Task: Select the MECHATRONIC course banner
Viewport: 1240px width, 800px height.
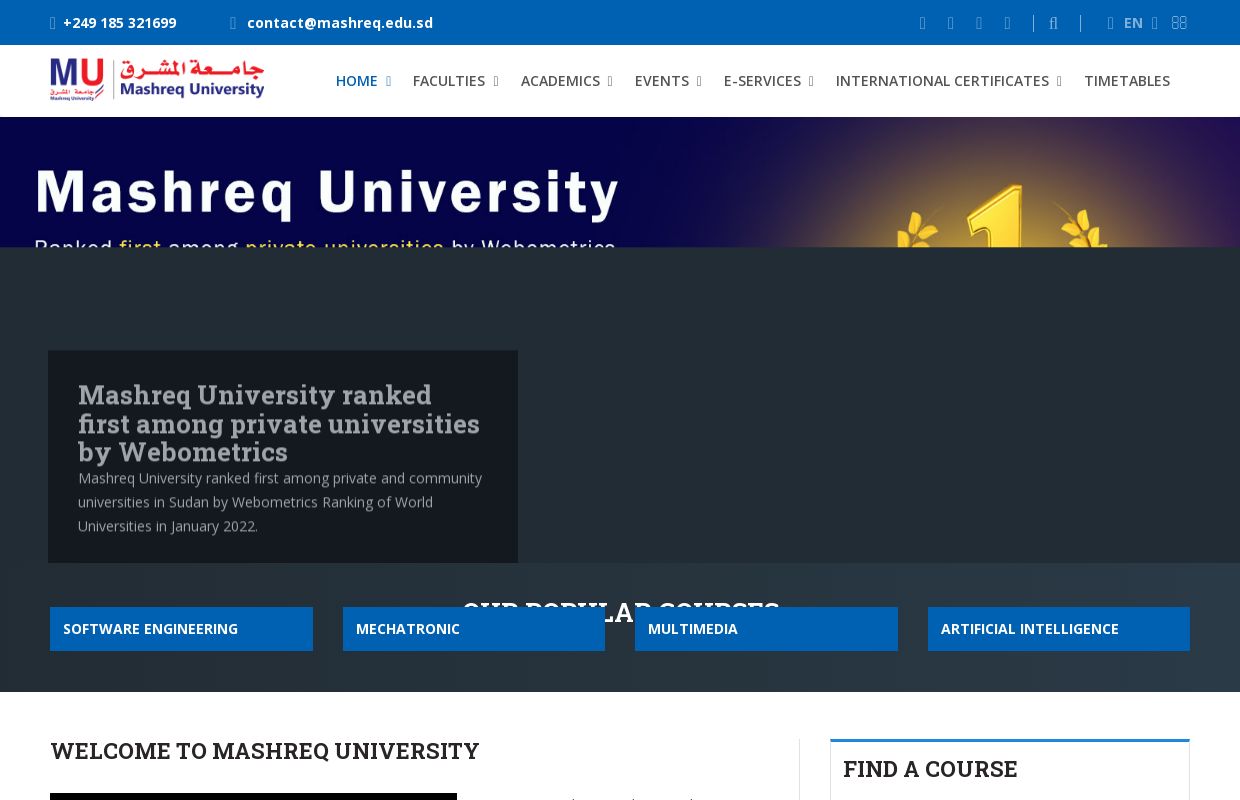Action: pyautogui.click(x=473, y=629)
